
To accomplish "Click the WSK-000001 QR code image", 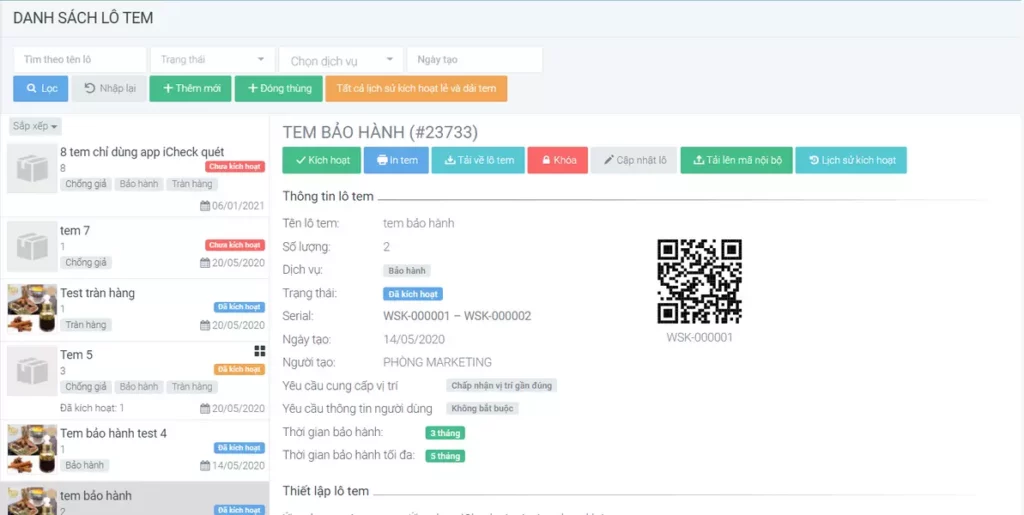I will [x=699, y=282].
